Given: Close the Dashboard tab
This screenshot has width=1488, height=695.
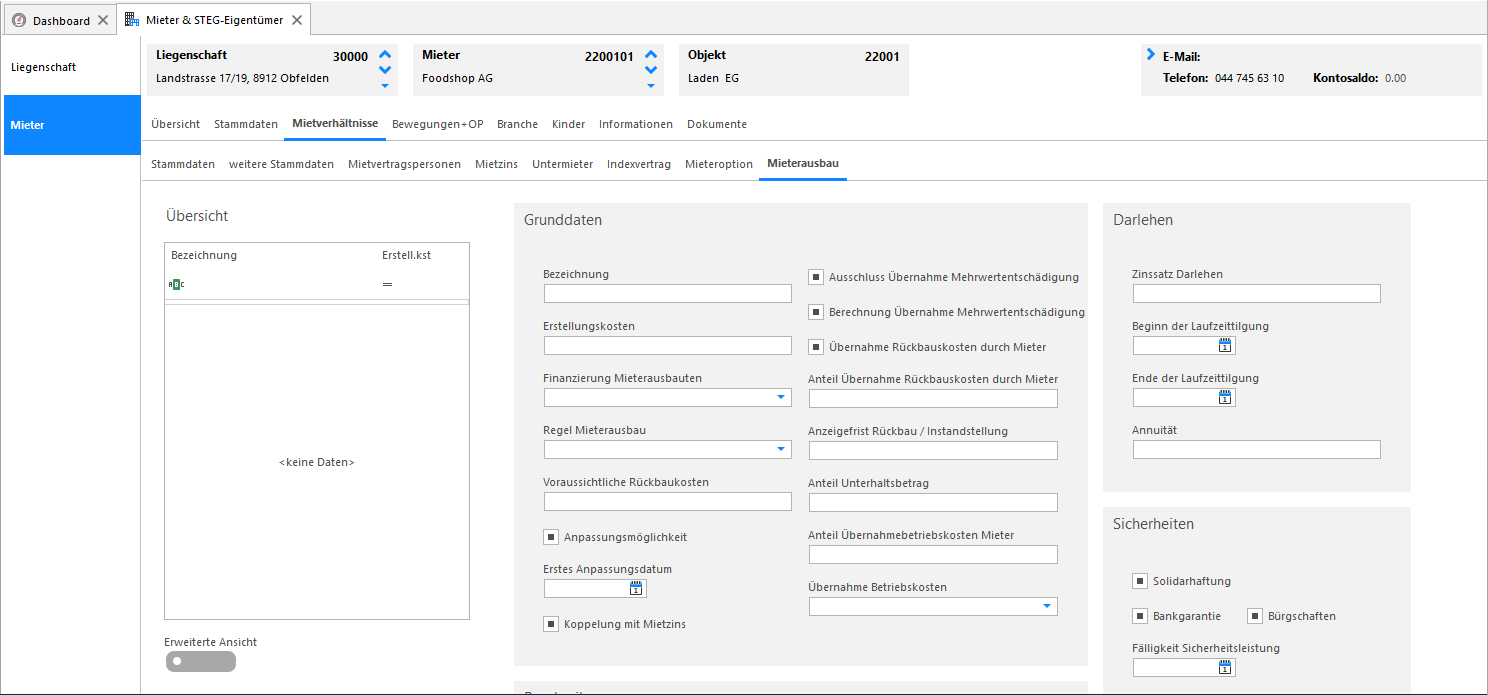Looking at the screenshot, I should (x=103, y=20).
